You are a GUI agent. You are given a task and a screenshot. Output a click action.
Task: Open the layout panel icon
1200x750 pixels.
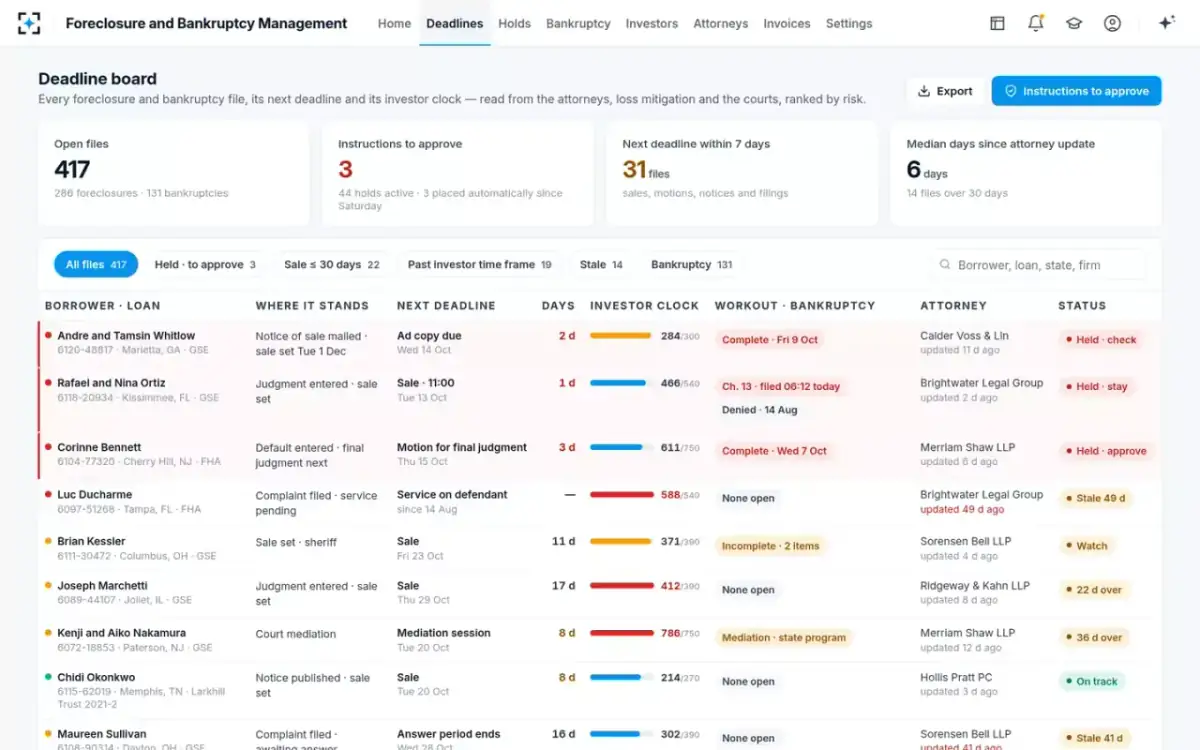[x=997, y=23]
